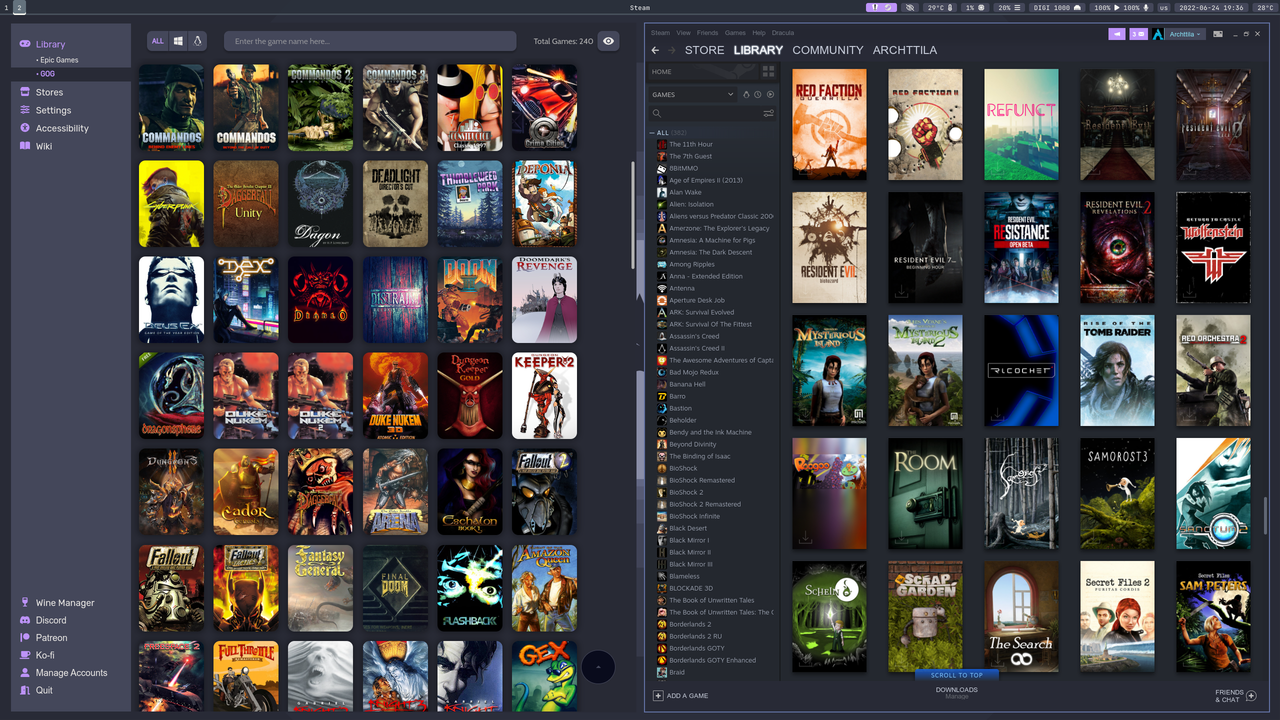Go back with Steam's back arrow
Screen dimensions: 1280x720
[655, 50]
